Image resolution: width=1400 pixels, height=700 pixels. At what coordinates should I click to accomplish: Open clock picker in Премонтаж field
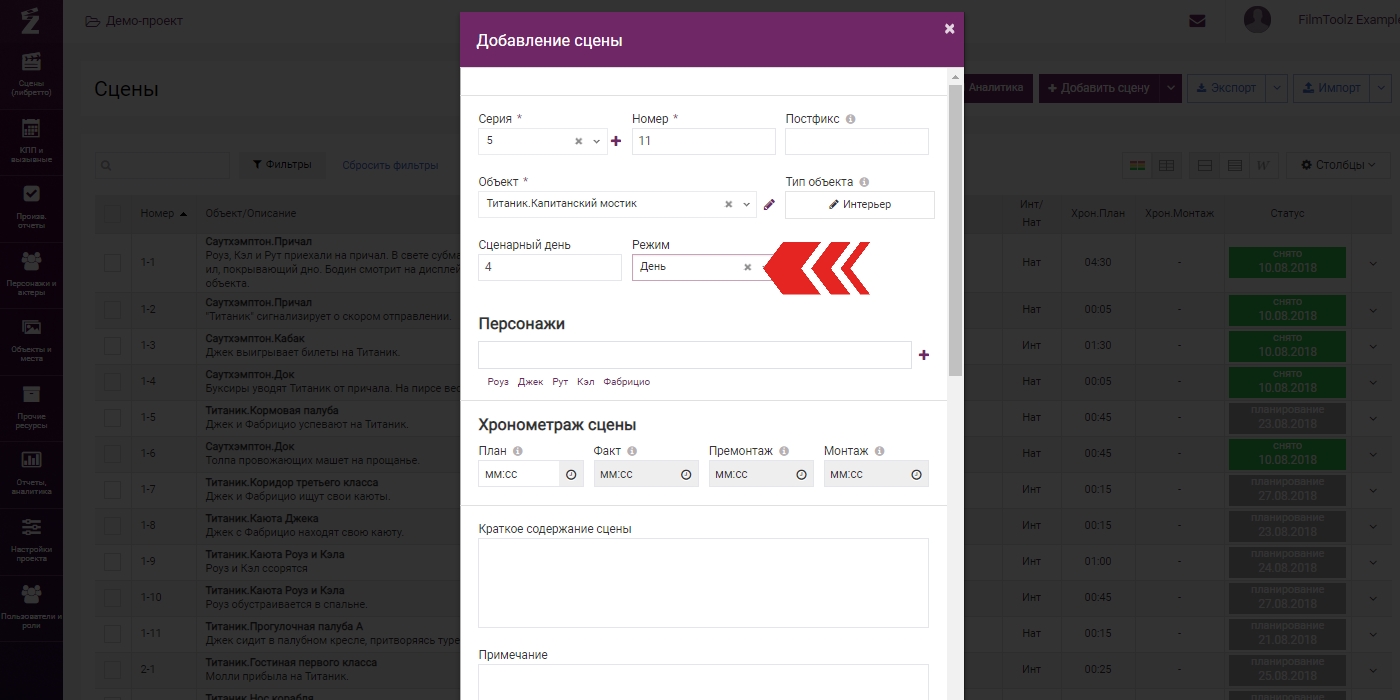[801, 475]
